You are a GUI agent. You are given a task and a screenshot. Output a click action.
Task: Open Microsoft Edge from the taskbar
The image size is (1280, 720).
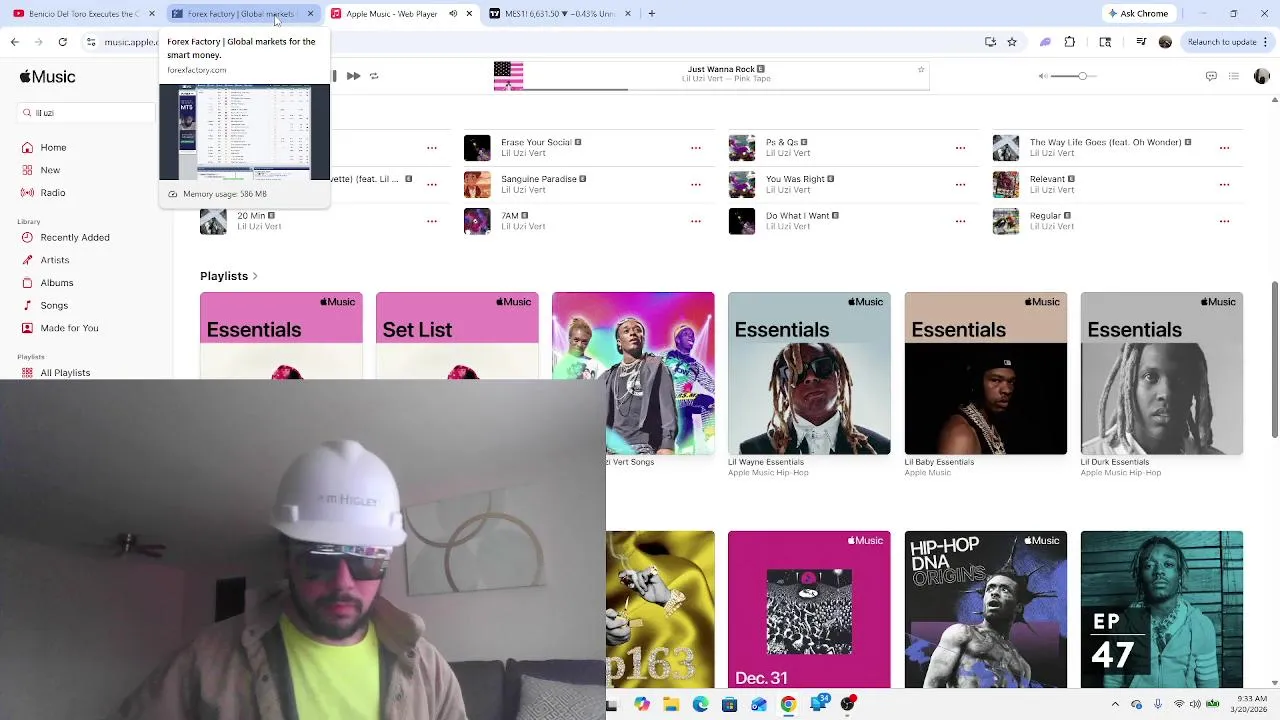700,704
